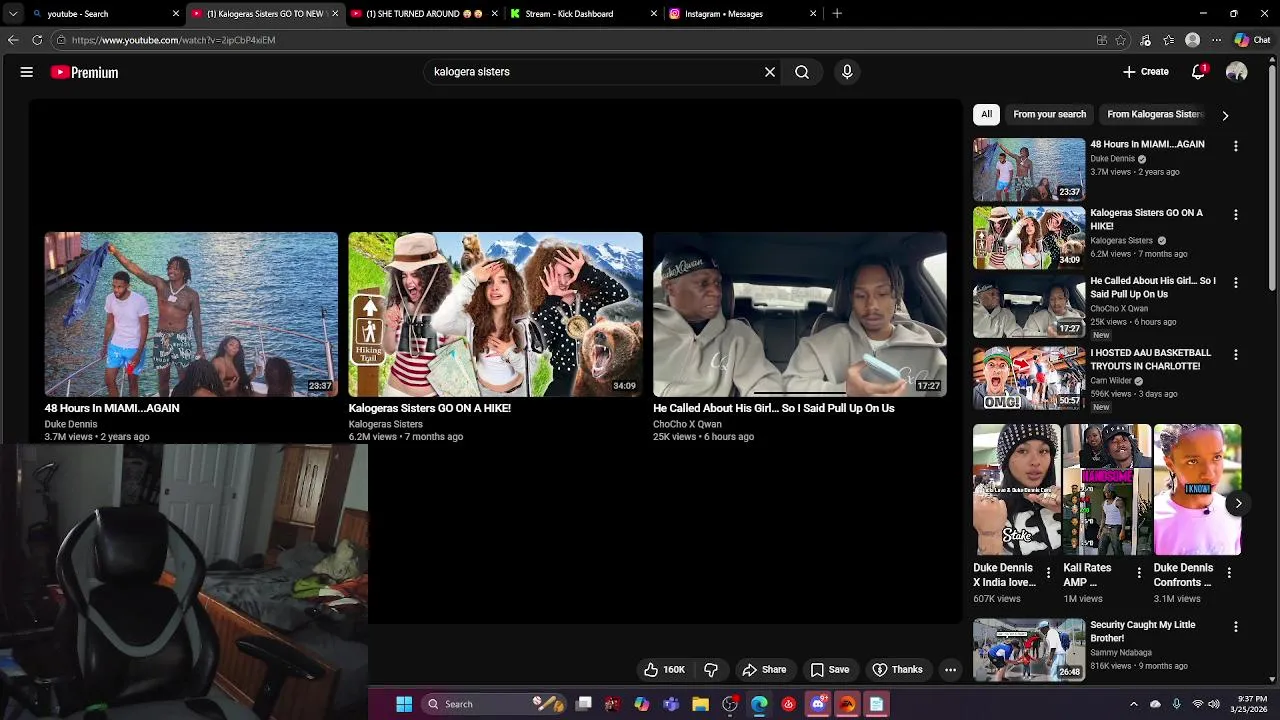Open the YouTube notifications bell

click(x=1198, y=72)
